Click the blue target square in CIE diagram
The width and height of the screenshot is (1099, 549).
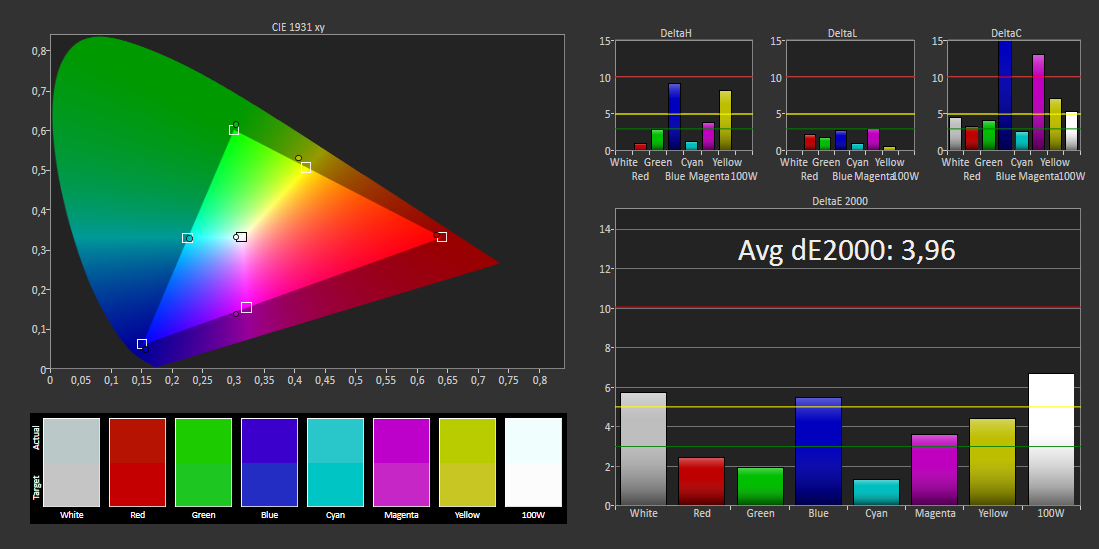pyautogui.click(x=142, y=344)
